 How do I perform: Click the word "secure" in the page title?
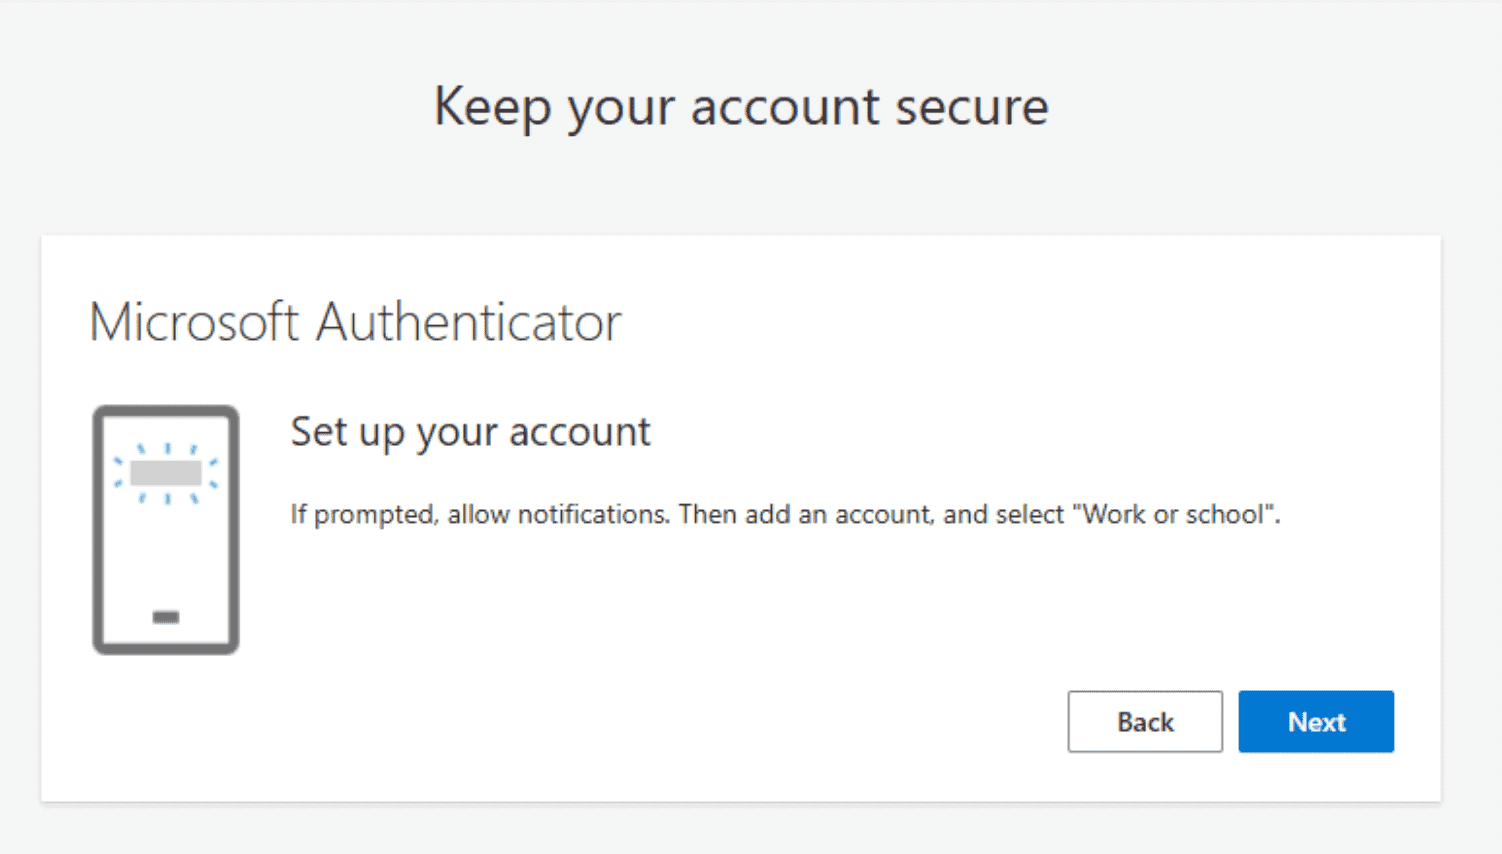971,106
